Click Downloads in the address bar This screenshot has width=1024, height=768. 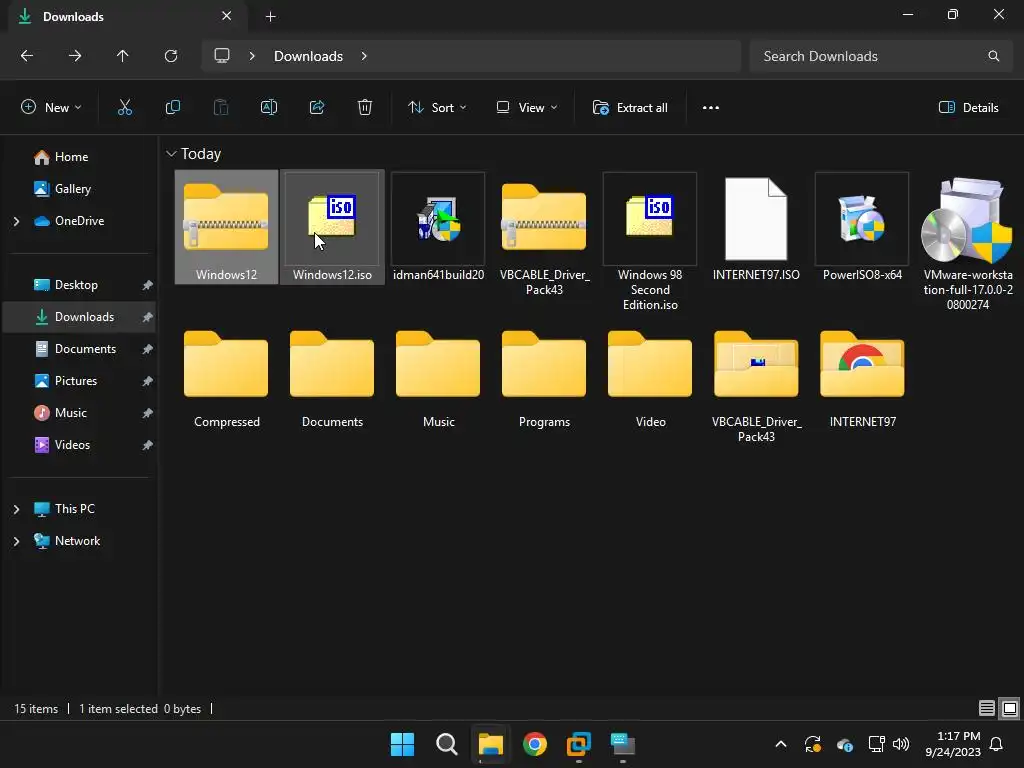click(308, 56)
